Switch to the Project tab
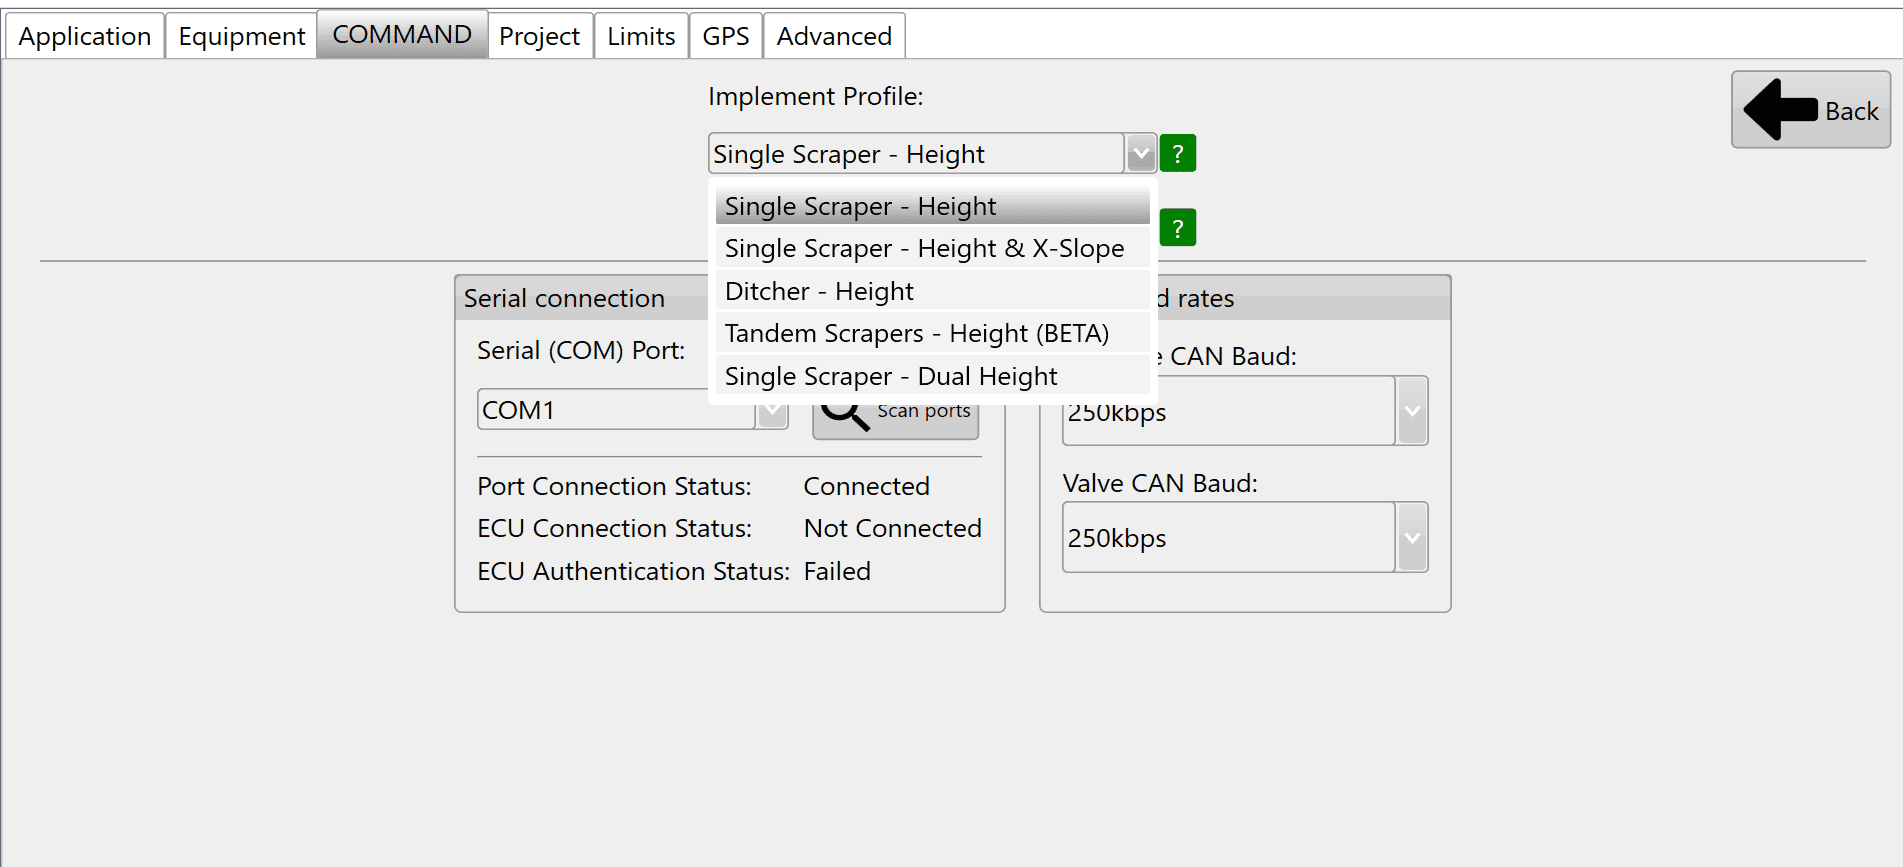 [x=539, y=36]
